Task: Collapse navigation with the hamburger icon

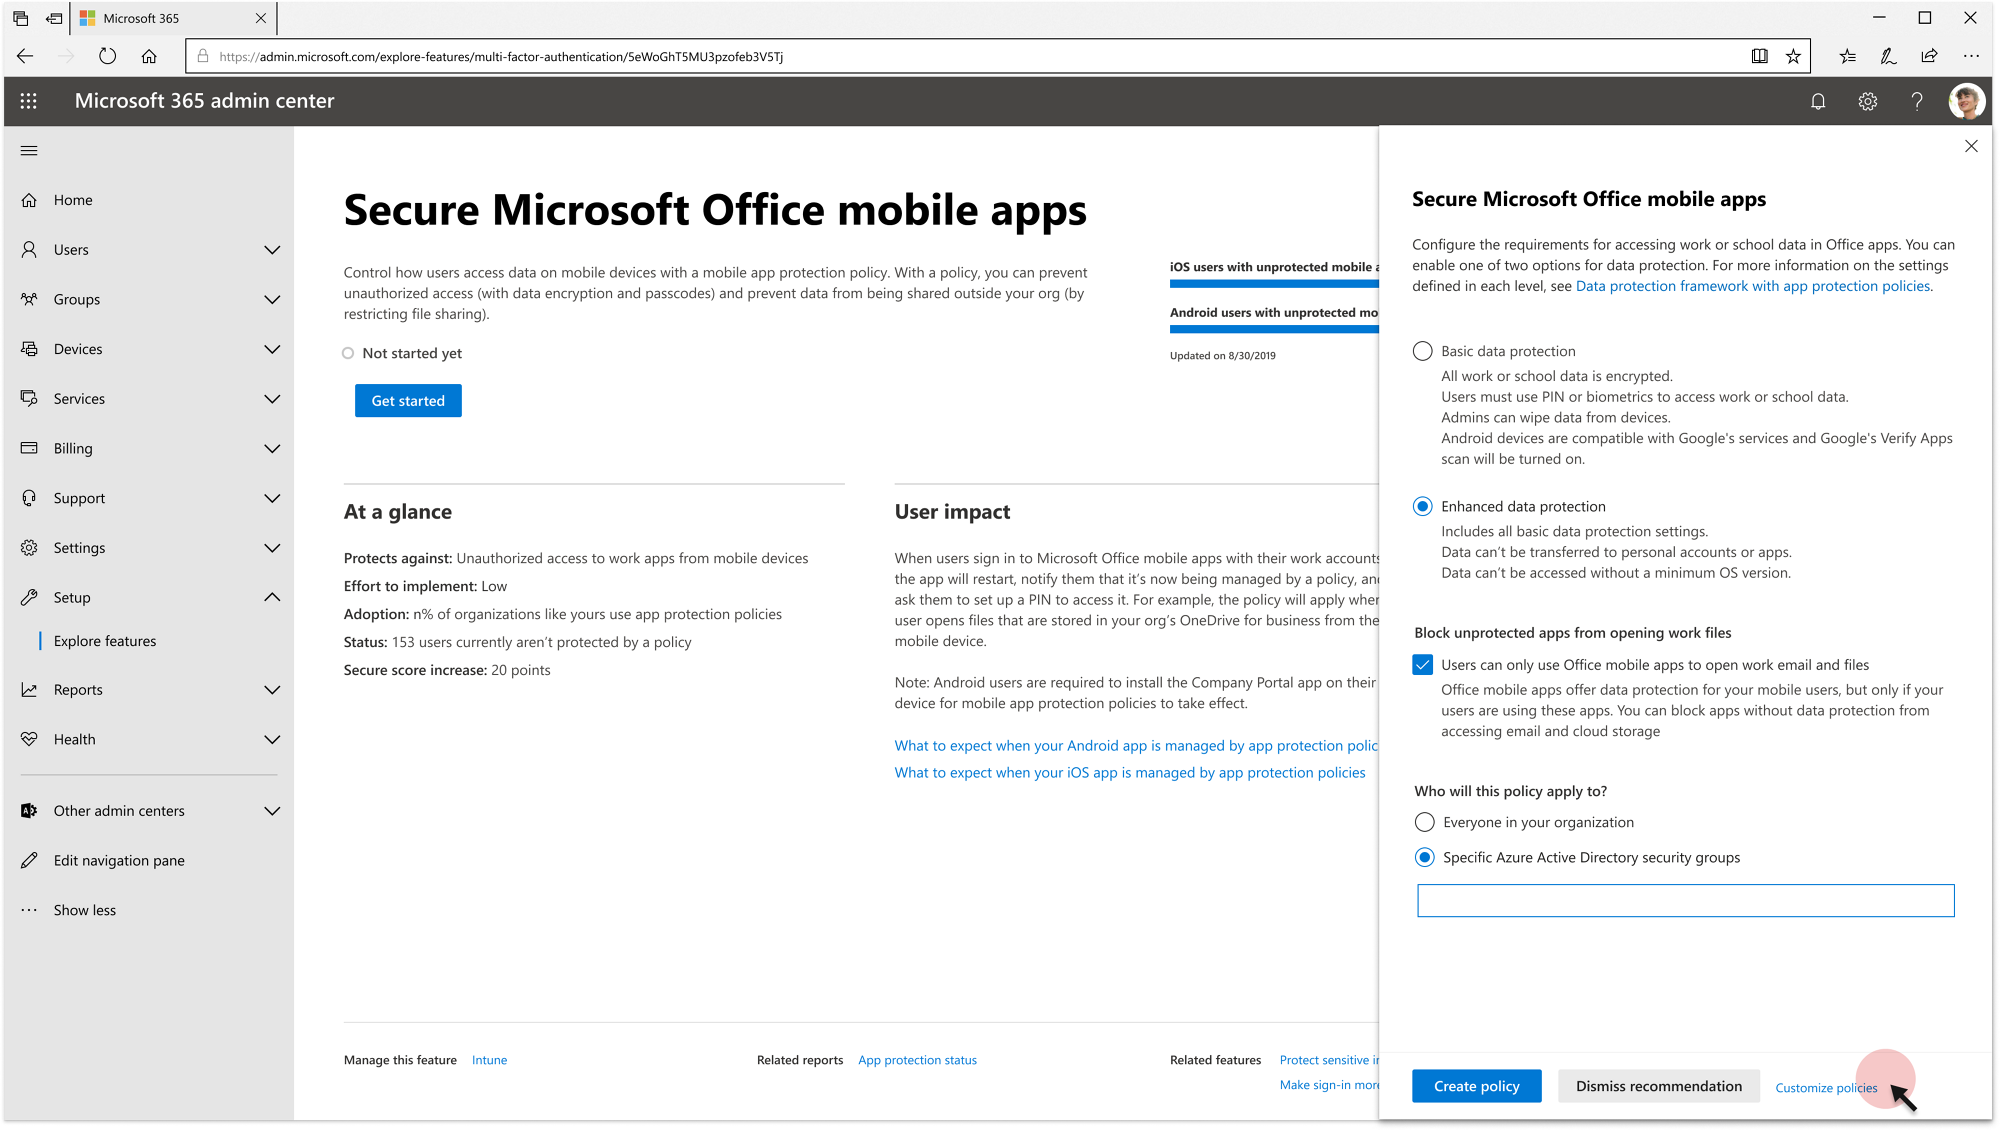Action: point(29,150)
